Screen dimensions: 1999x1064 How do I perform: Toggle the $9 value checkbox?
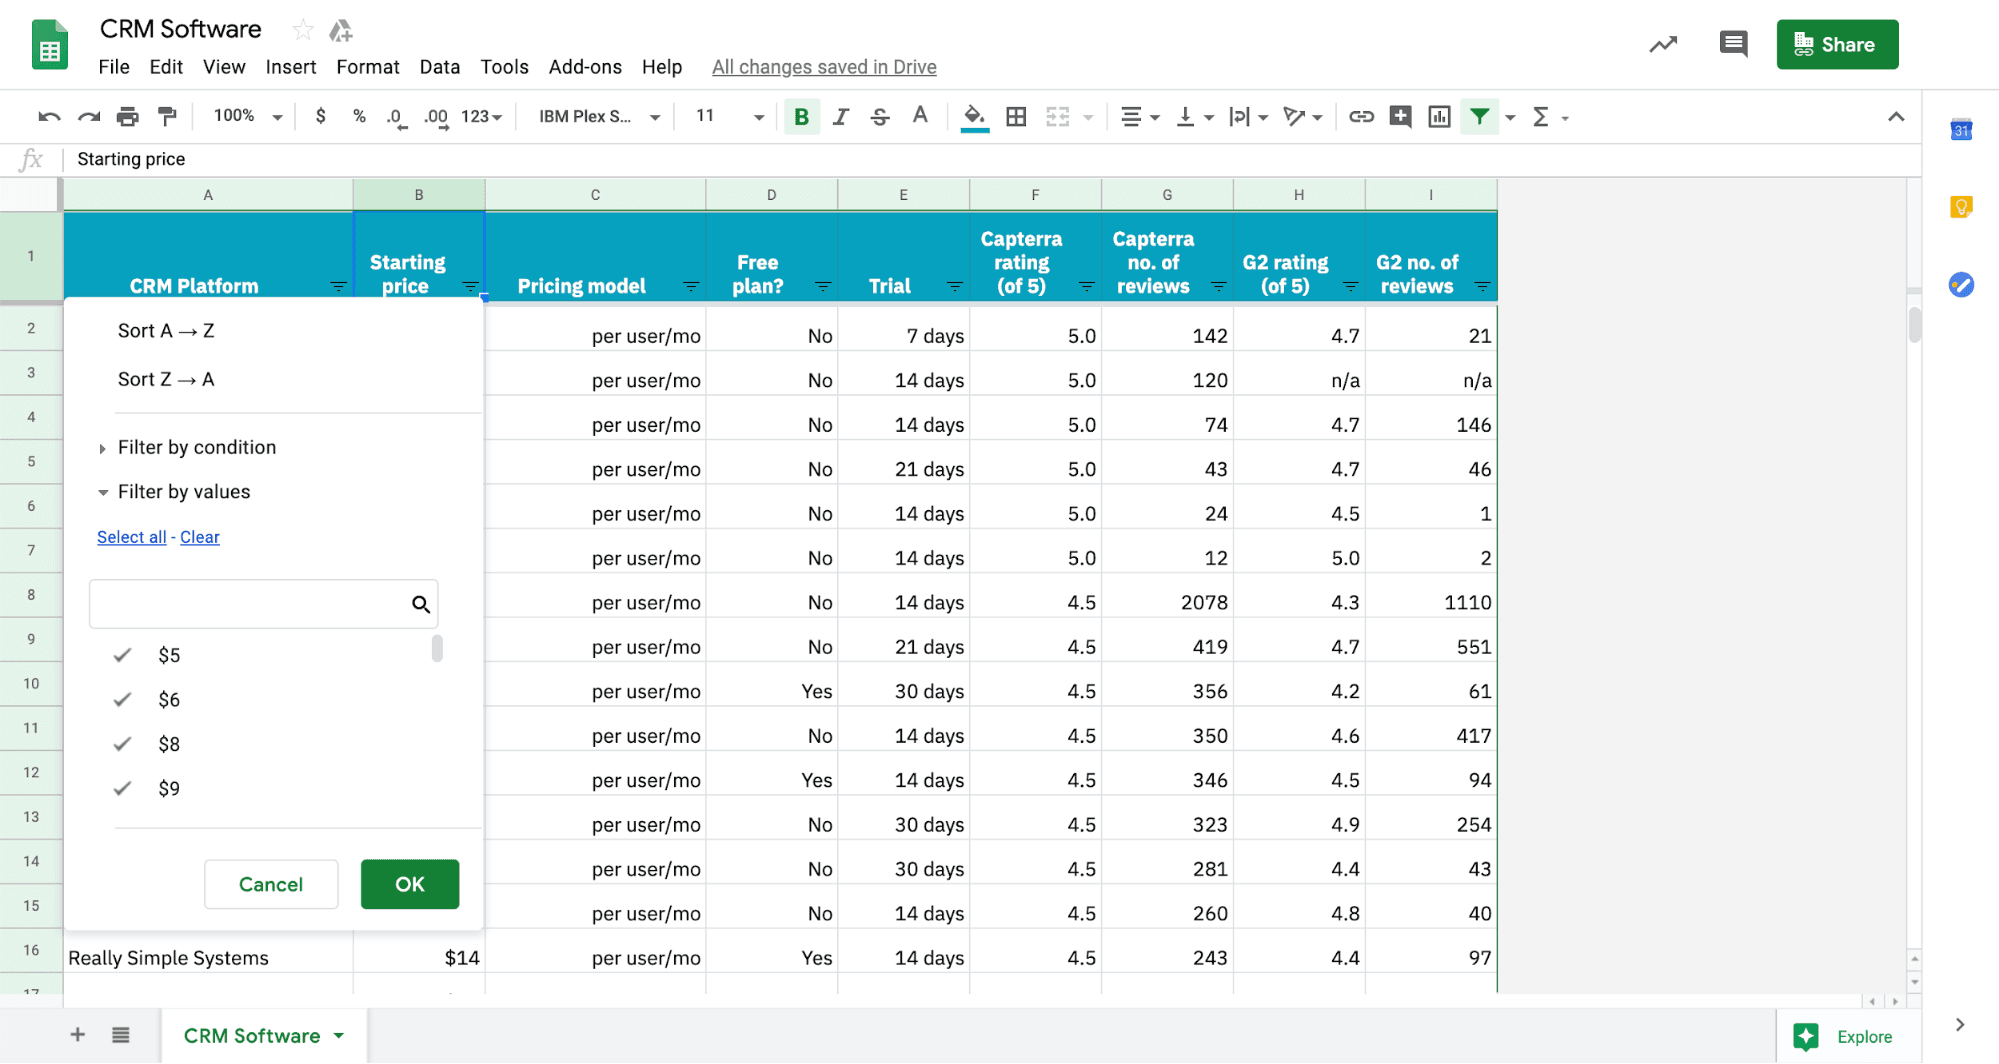click(x=123, y=788)
